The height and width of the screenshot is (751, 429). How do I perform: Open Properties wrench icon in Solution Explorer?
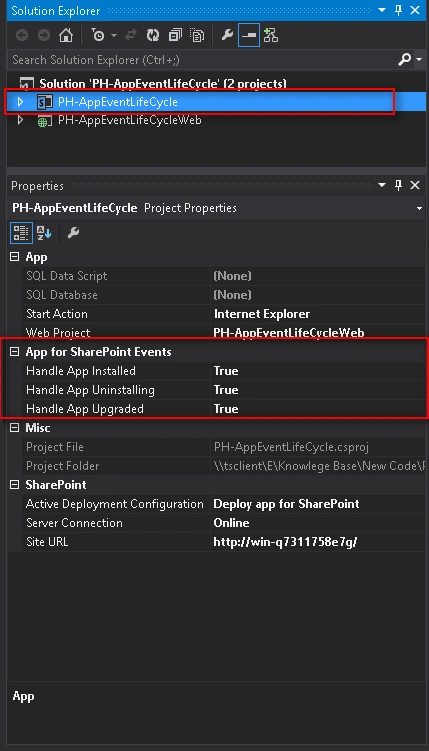(x=227, y=35)
